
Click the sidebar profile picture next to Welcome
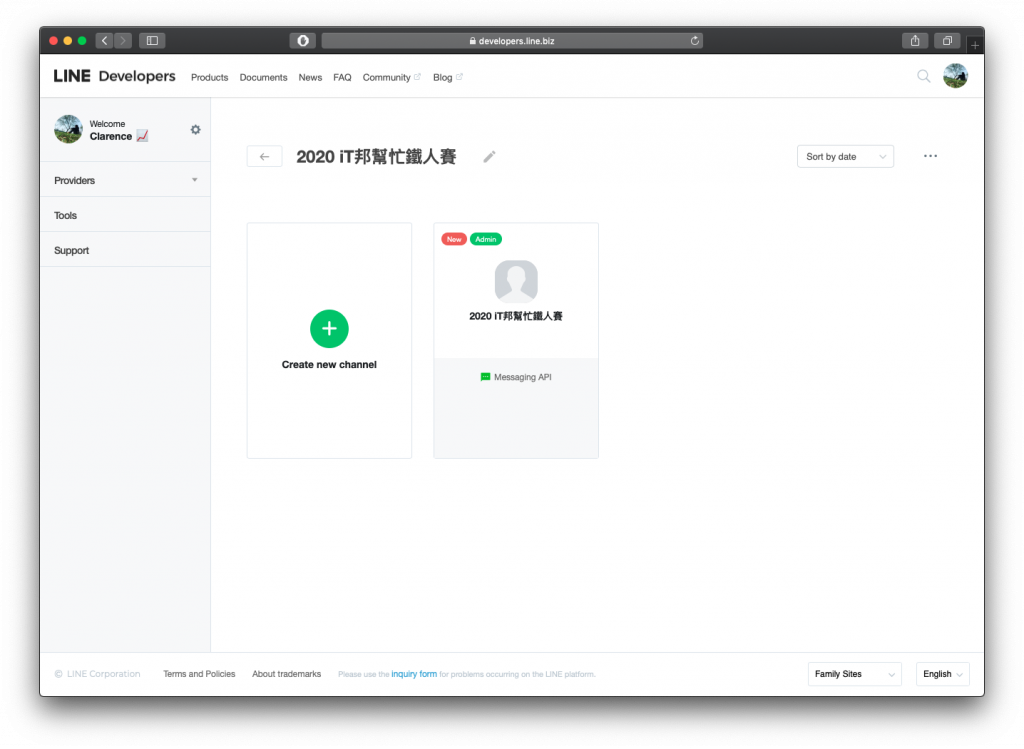(69, 129)
